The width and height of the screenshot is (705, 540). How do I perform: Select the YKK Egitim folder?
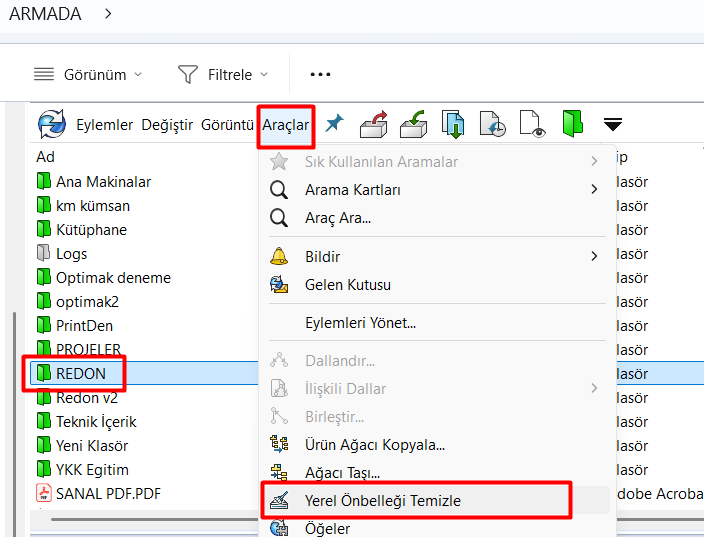92,470
